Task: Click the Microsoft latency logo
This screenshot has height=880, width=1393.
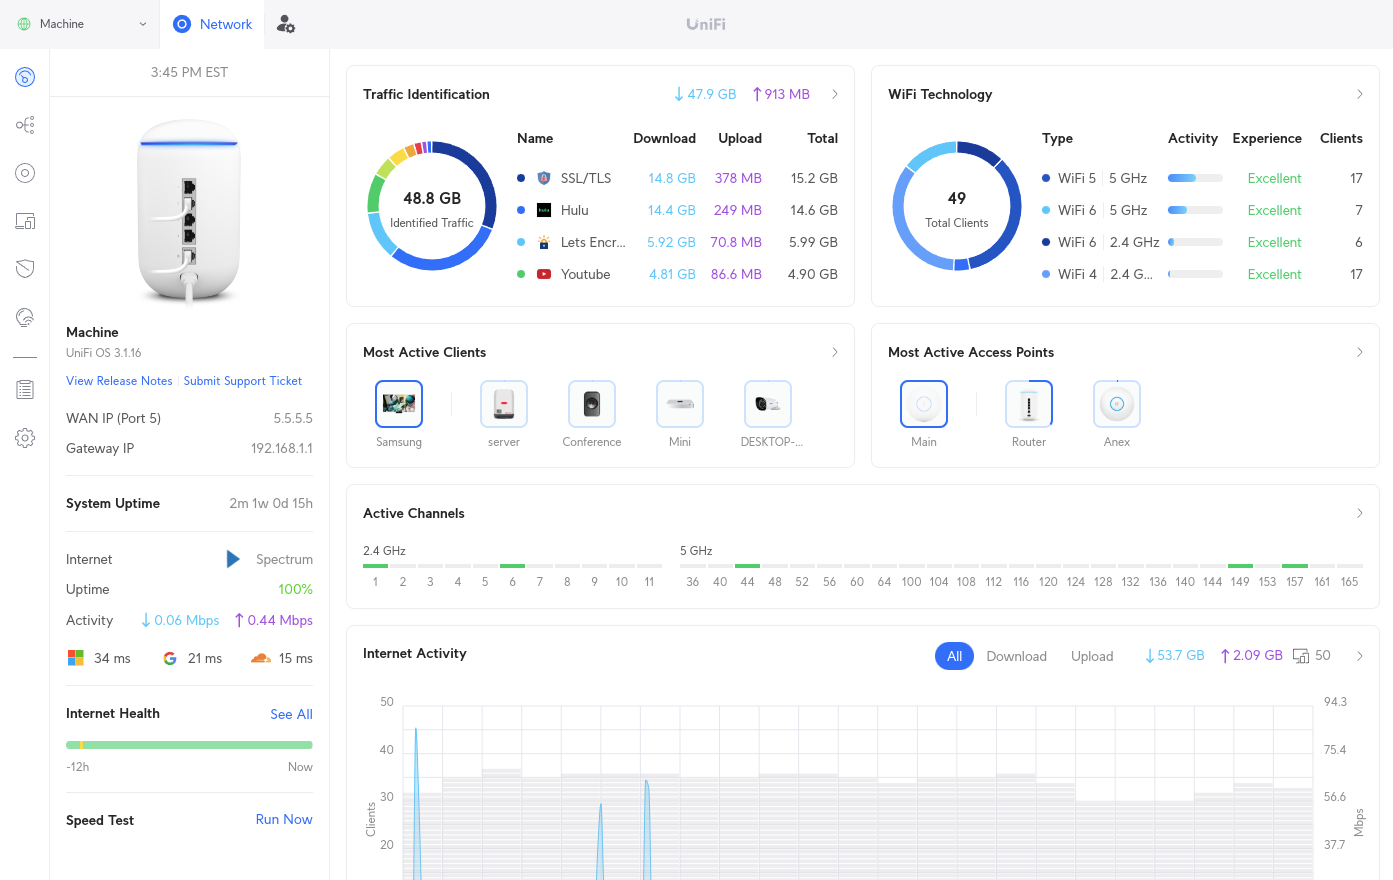Action: click(x=75, y=658)
